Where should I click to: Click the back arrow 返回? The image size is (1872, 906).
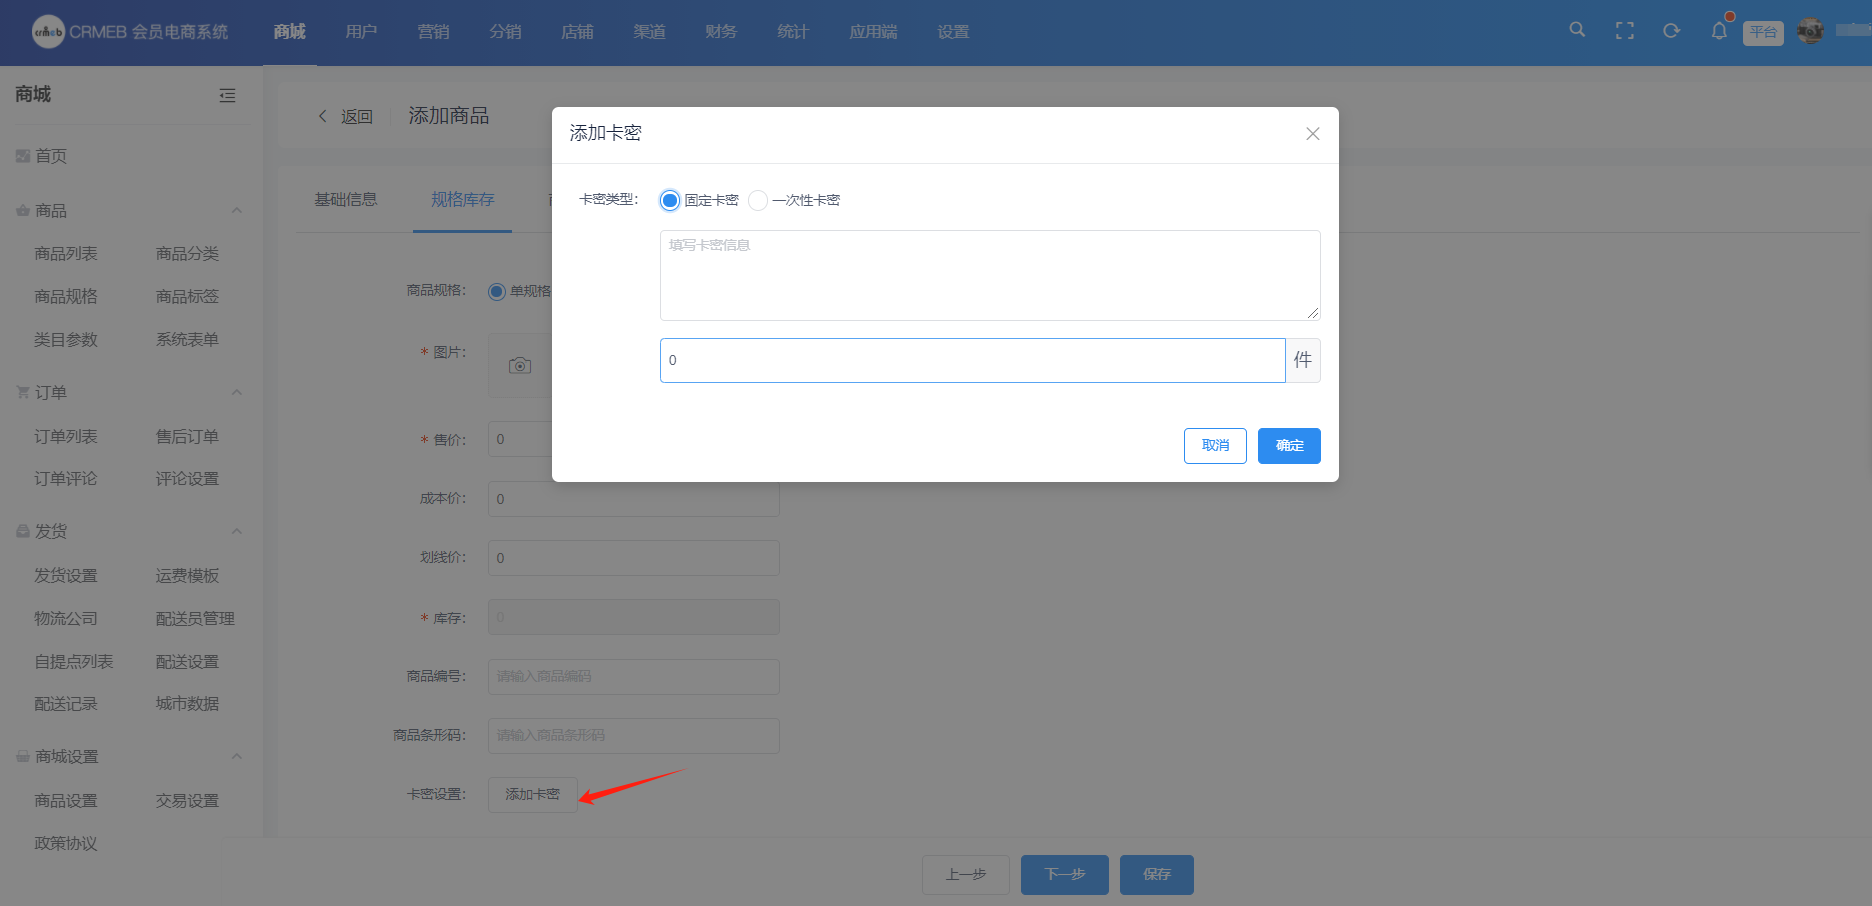345,116
